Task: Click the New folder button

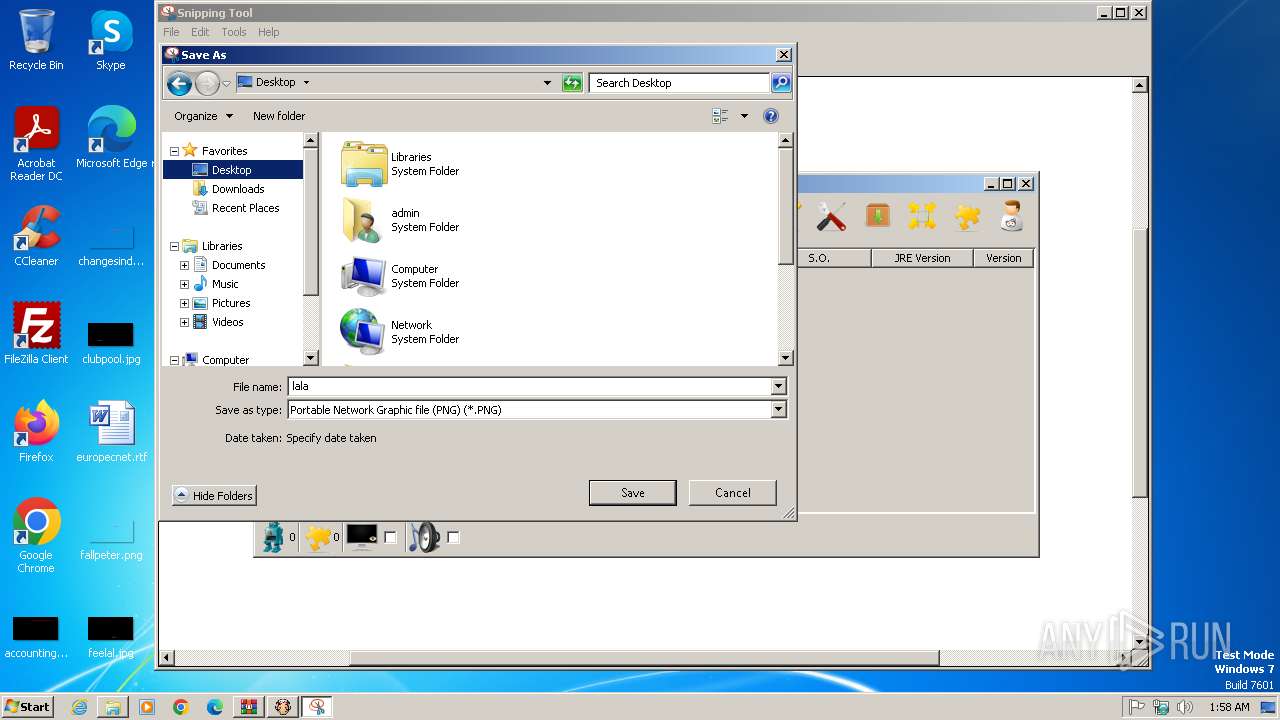Action: (279, 116)
